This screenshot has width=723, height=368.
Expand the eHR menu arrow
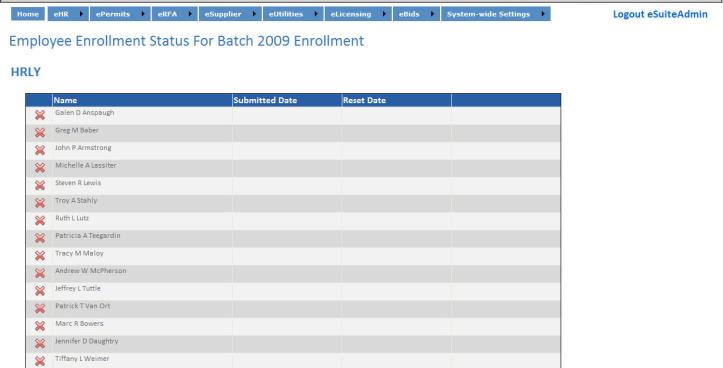[81, 14]
